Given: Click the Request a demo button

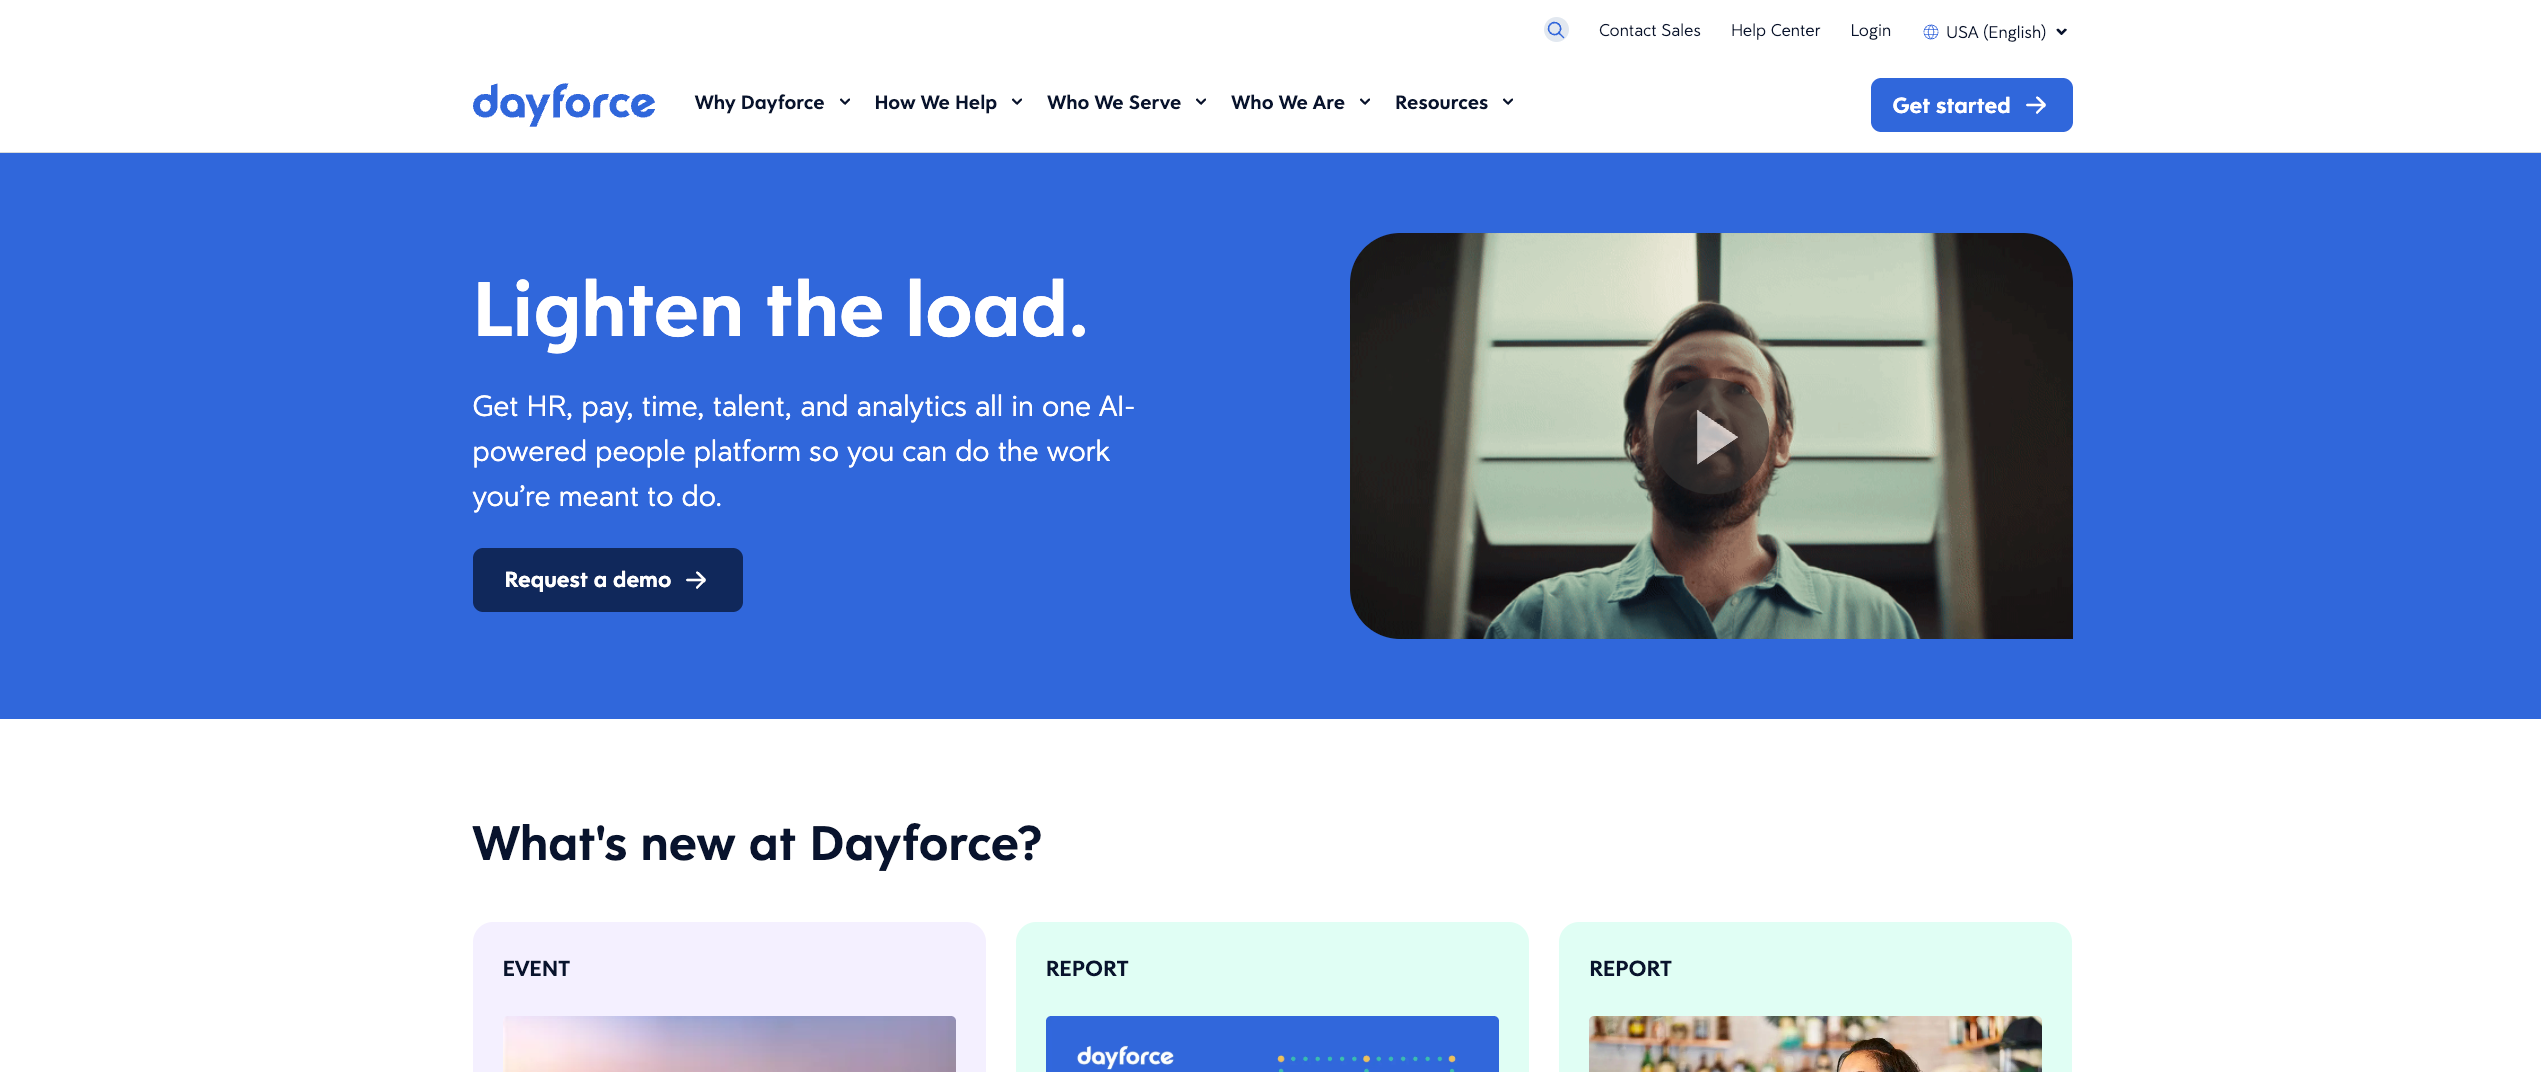Looking at the screenshot, I should (607, 580).
